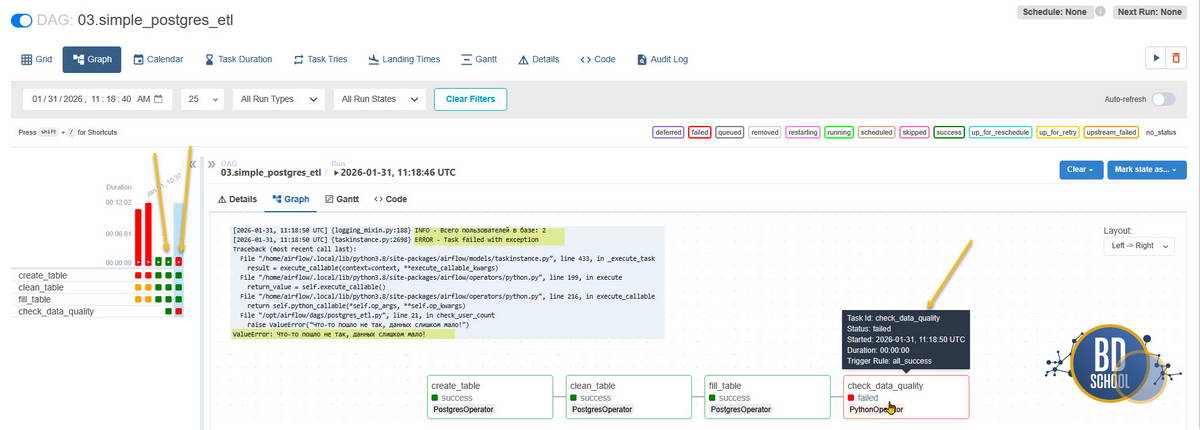
Task: Open the calendar picker icon in date field
Action: point(160,99)
